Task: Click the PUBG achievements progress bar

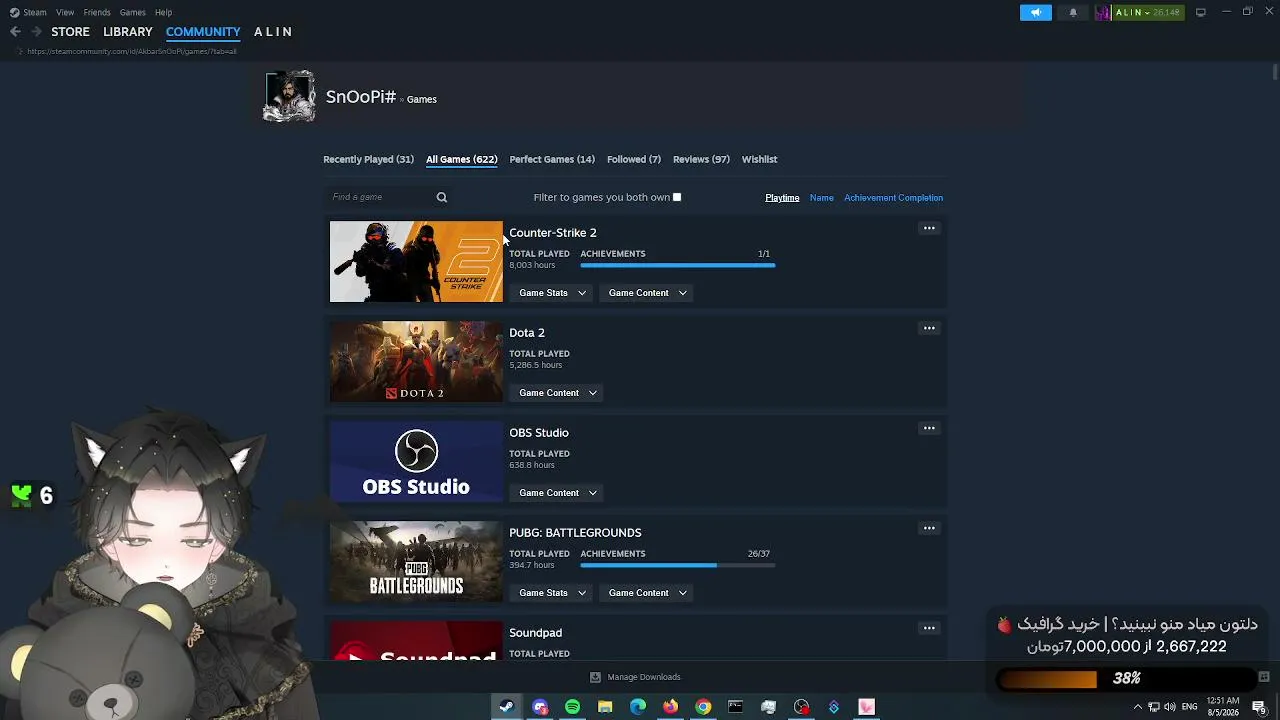Action: (x=678, y=565)
